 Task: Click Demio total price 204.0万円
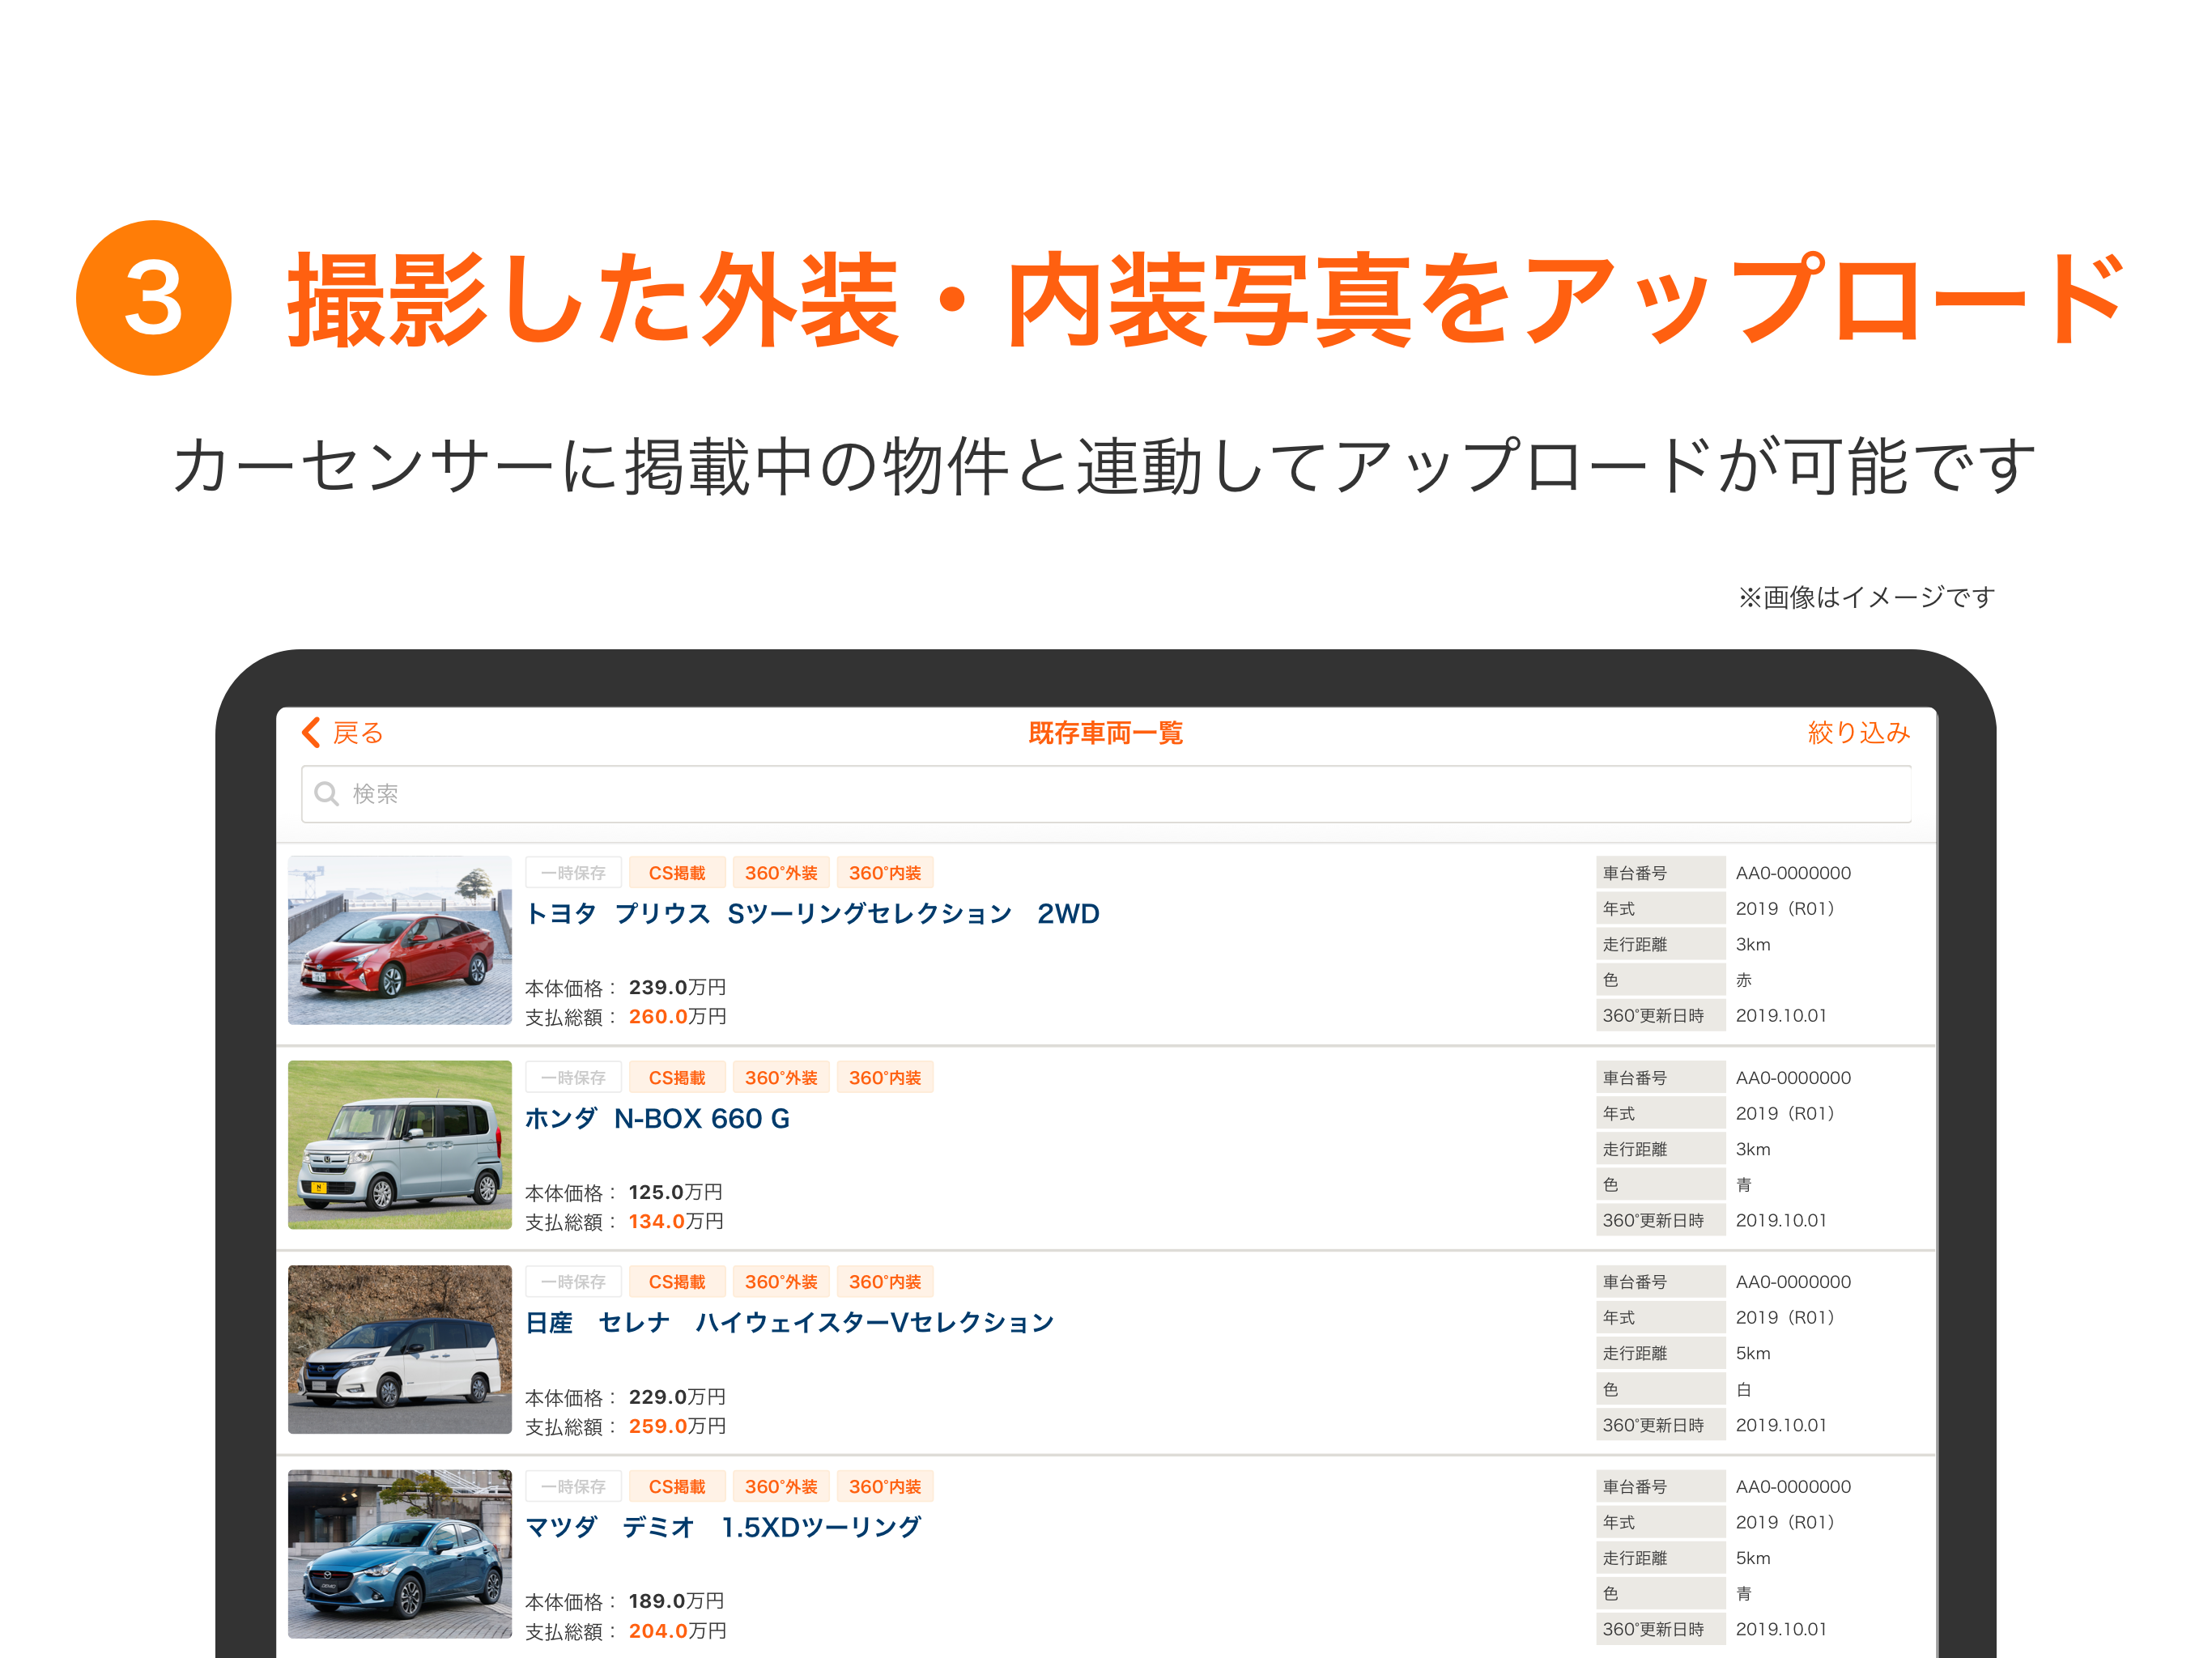[x=677, y=1631]
